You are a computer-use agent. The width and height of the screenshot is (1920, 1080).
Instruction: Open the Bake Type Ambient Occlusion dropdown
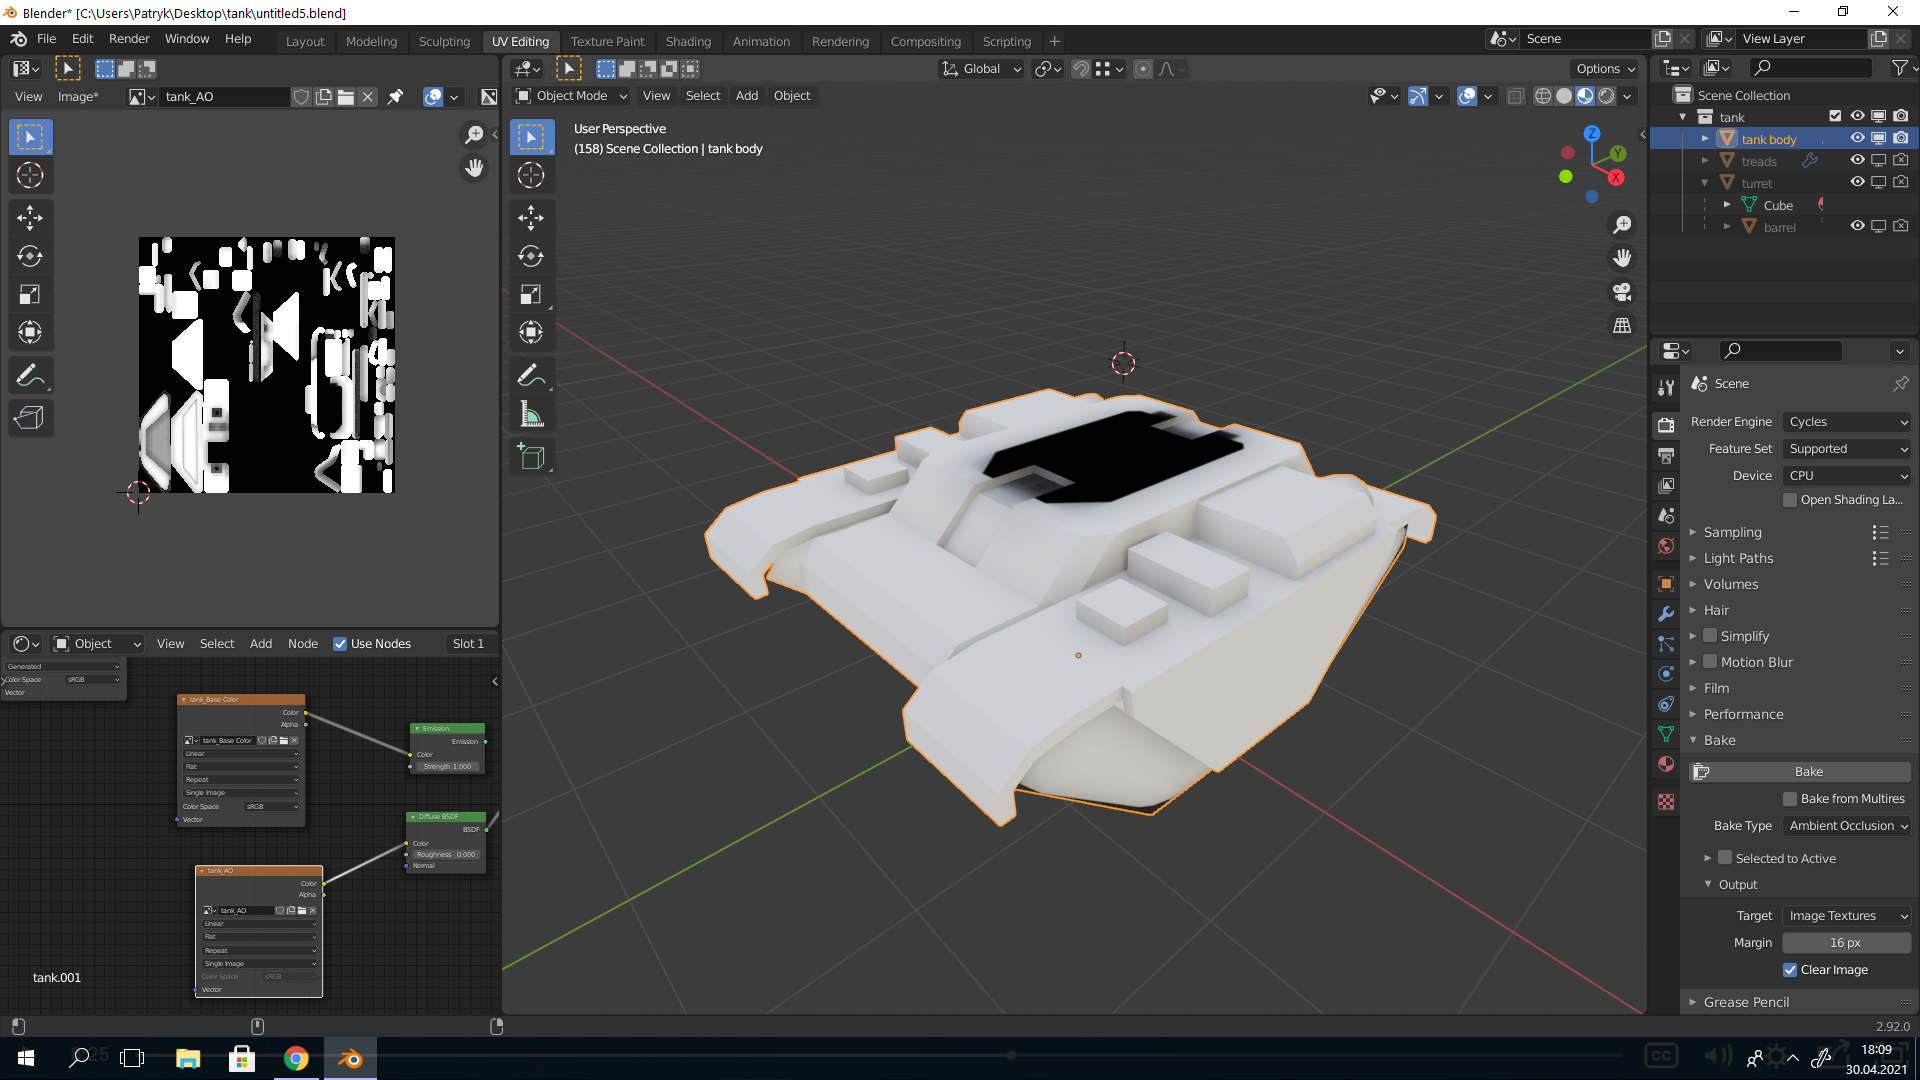click(x=1847, y=826)
